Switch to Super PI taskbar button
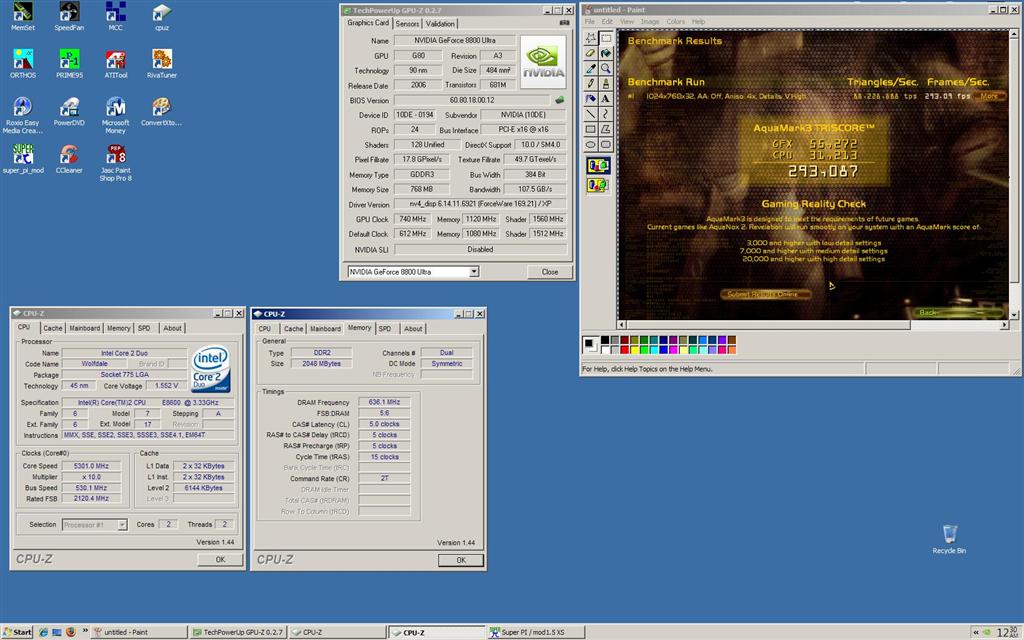This screenshot has height=640, width=1024. coord(536,632)
